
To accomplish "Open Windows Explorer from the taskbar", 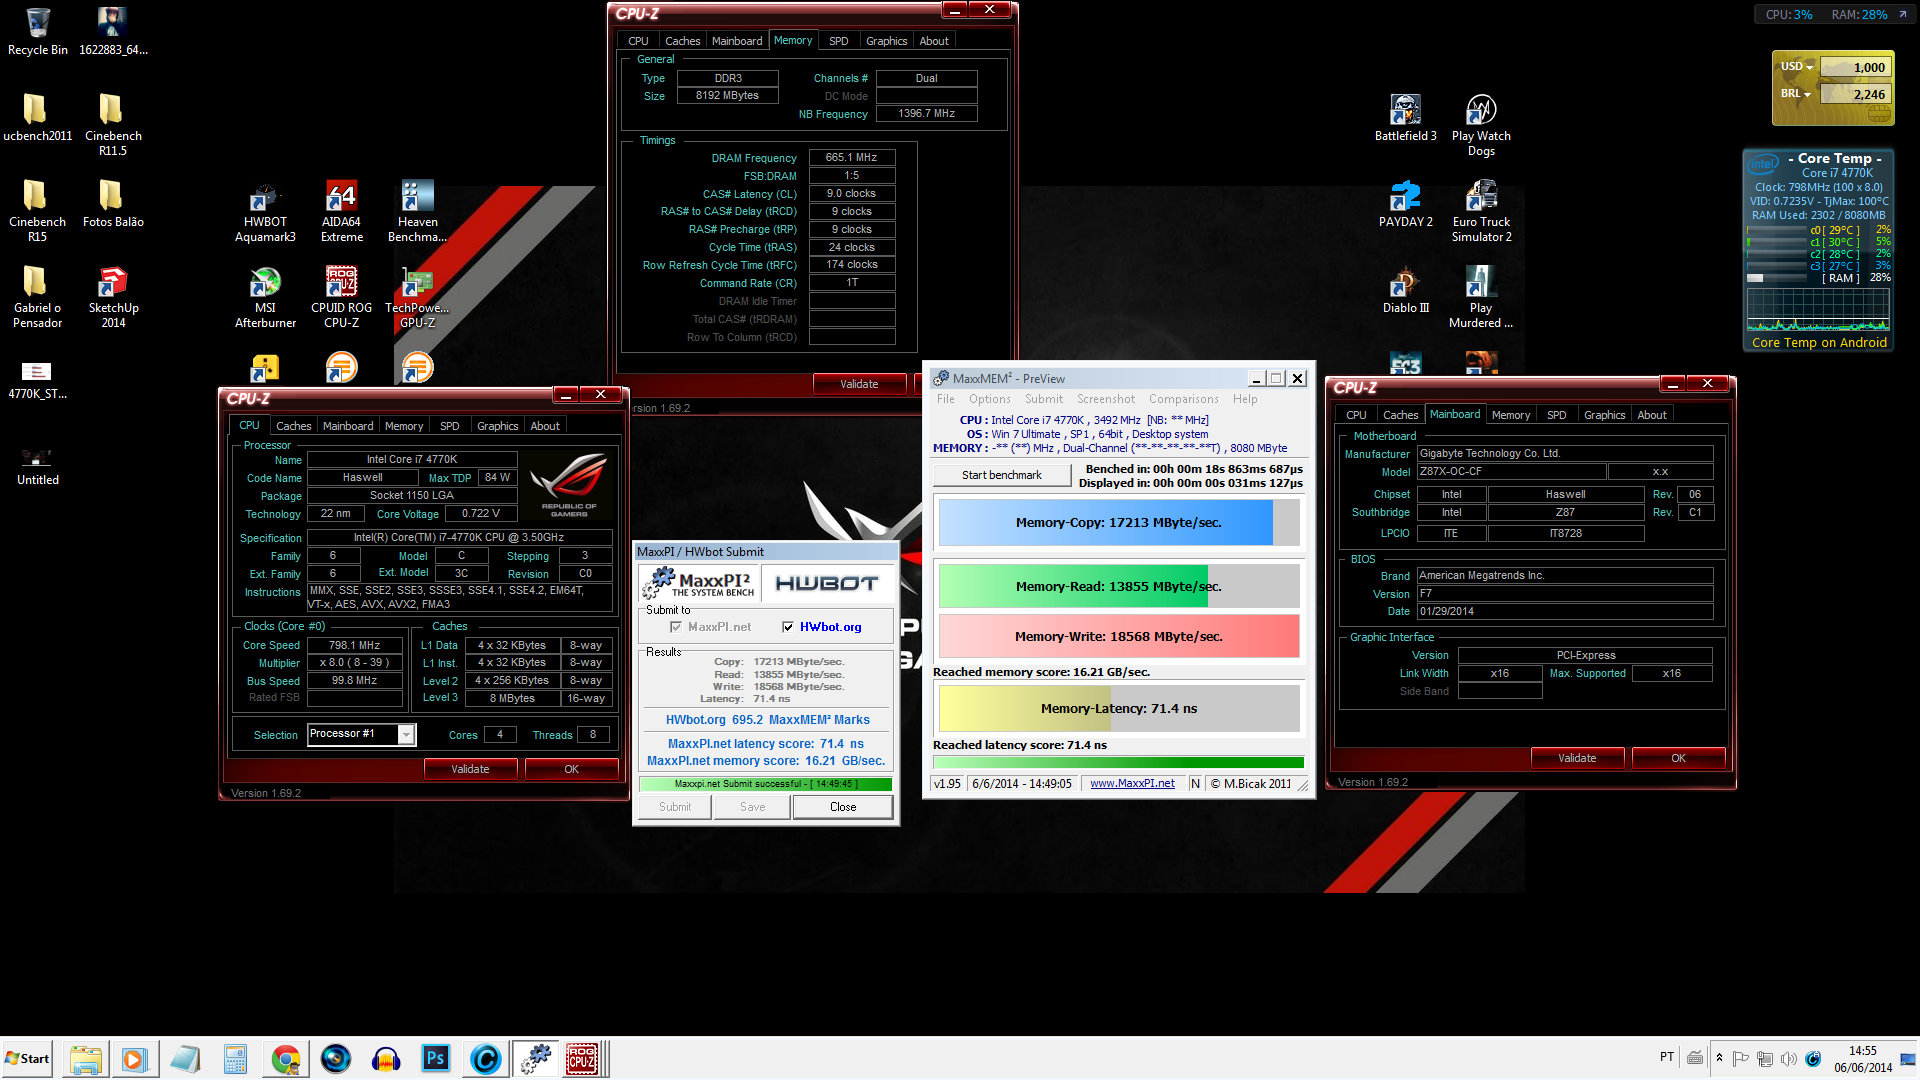I will (86, 1058).
